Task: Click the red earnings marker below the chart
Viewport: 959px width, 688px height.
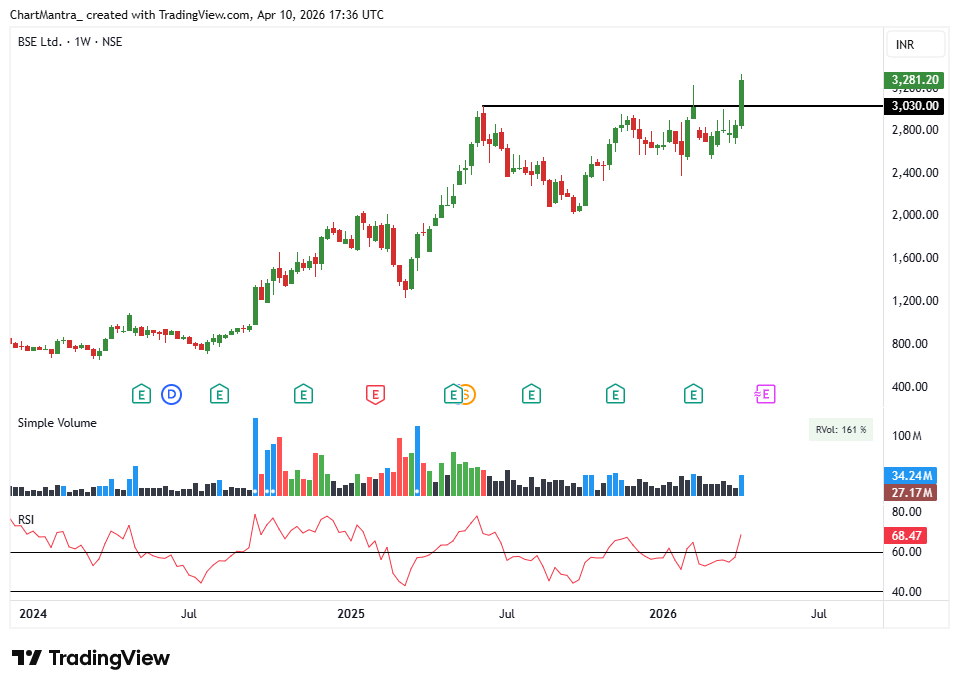Action: click(375, 395)
